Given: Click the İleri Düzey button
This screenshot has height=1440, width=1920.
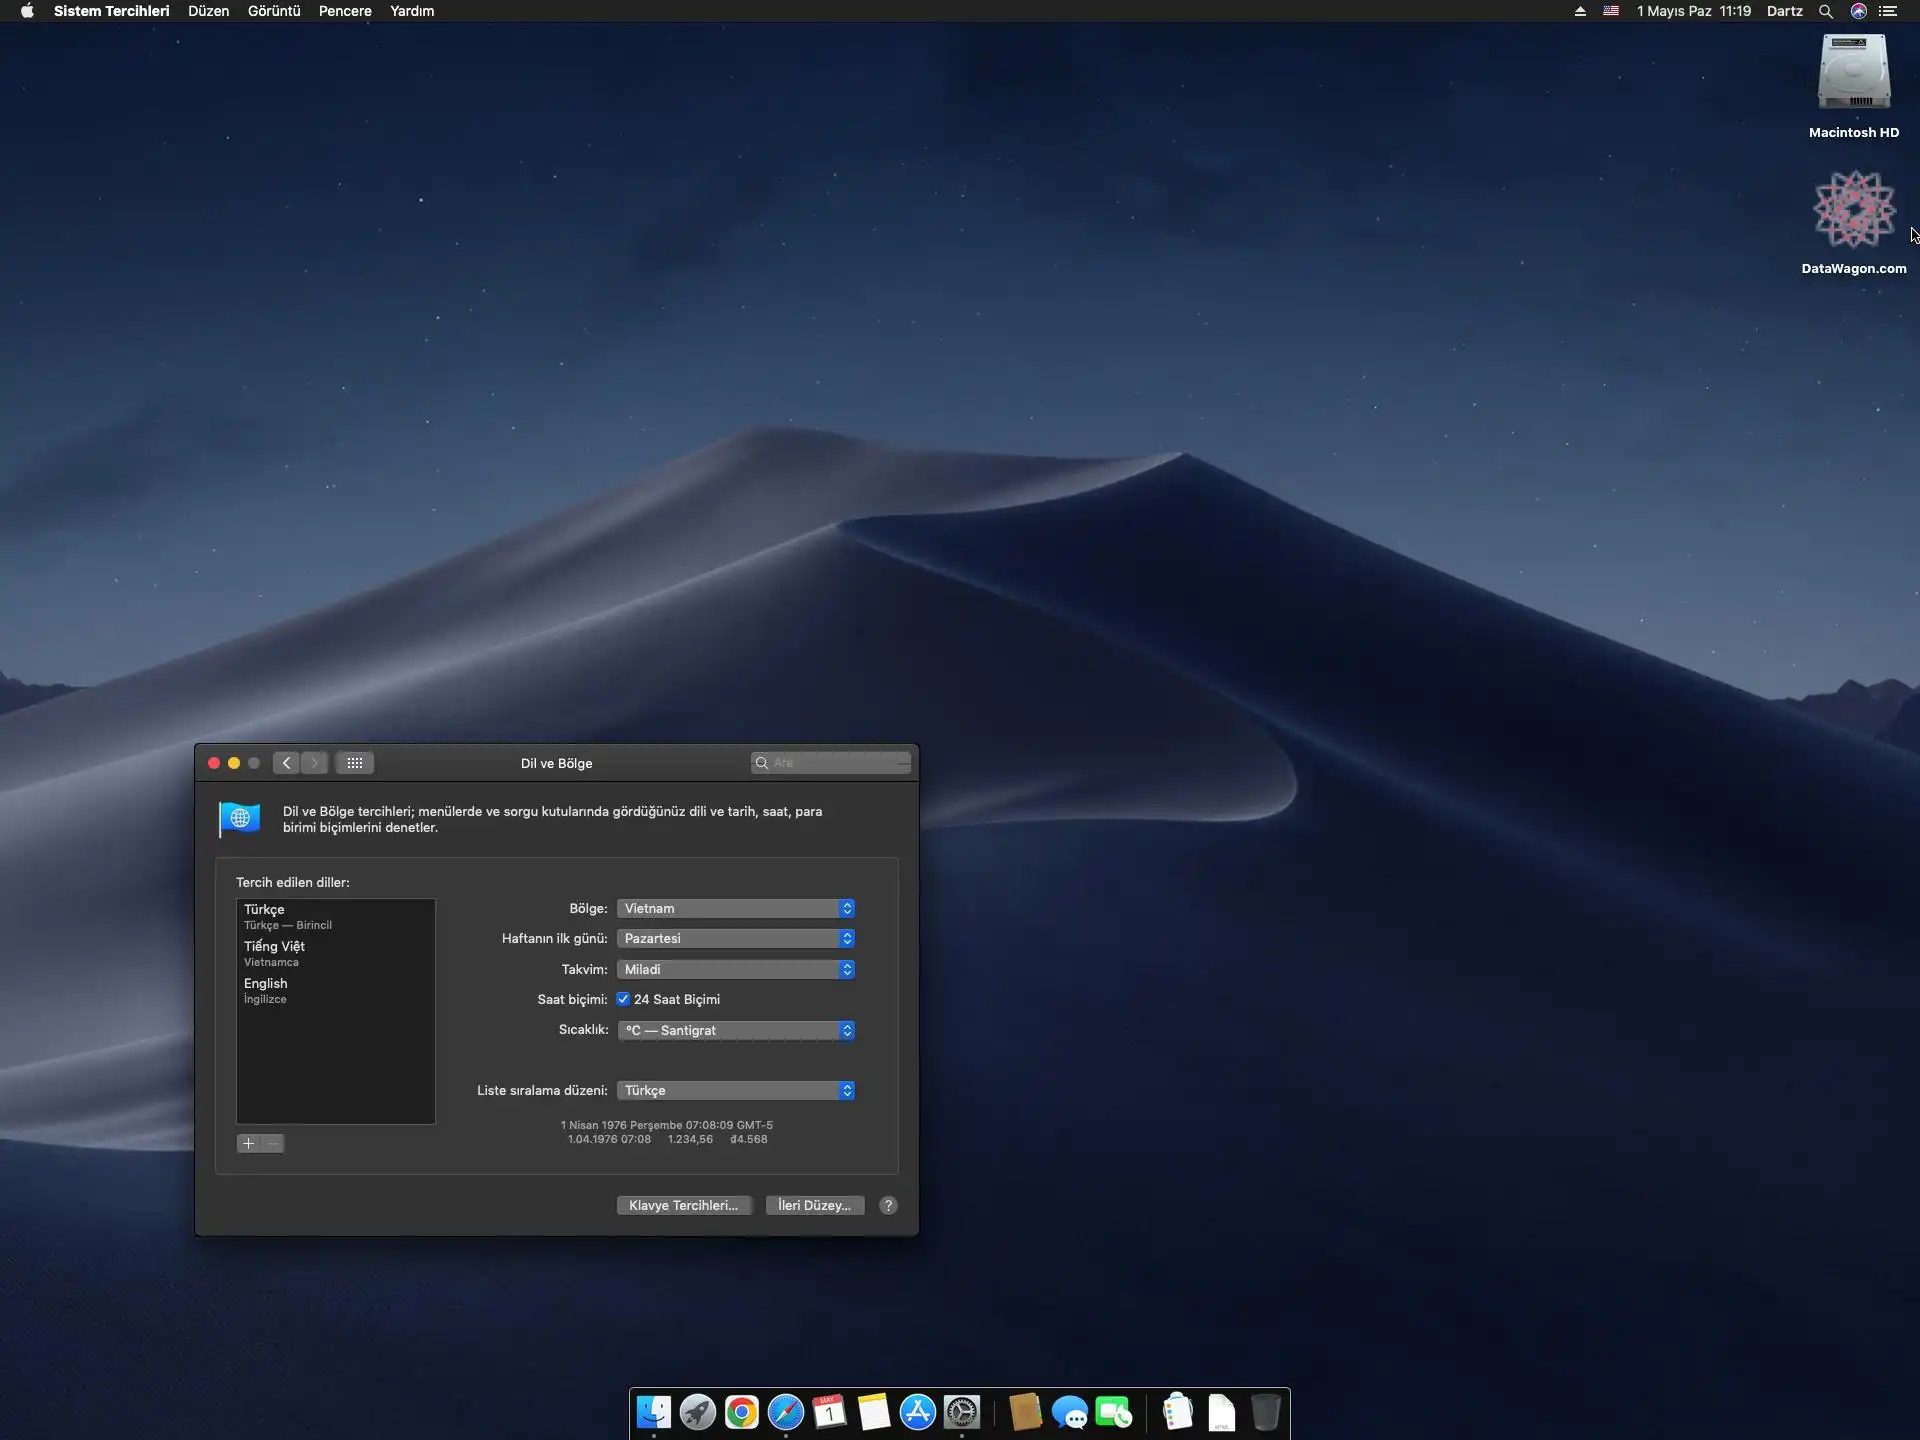Looking at the screenshot, I should click(814, 1205).
